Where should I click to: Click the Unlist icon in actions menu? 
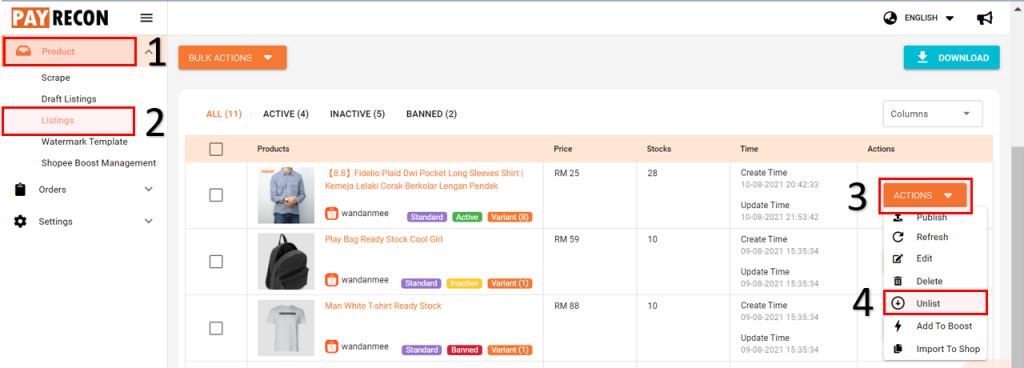pos(898,303)
